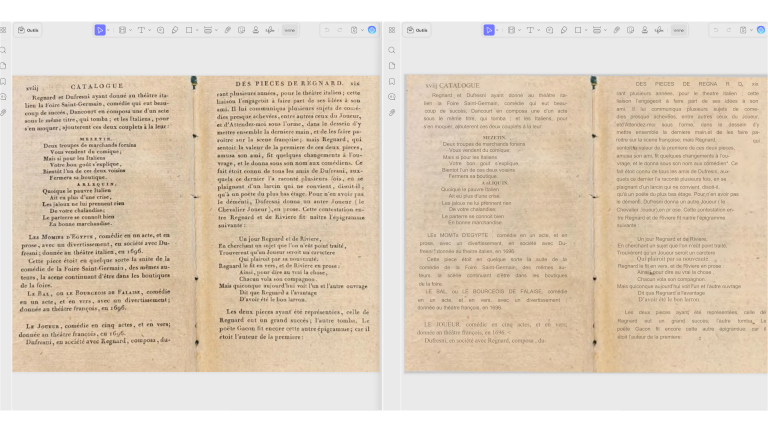Screen dimensions: 768x432
Task: Open the bookmarks panel in the left sidebar
Action: point(3,81)
